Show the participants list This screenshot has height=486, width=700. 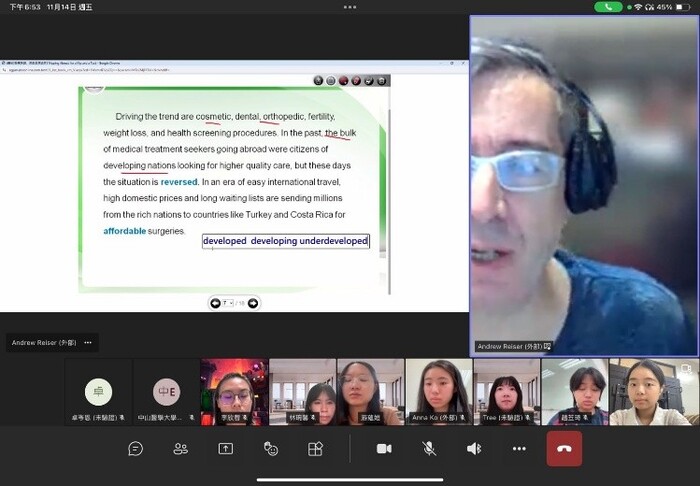[181, 449]
